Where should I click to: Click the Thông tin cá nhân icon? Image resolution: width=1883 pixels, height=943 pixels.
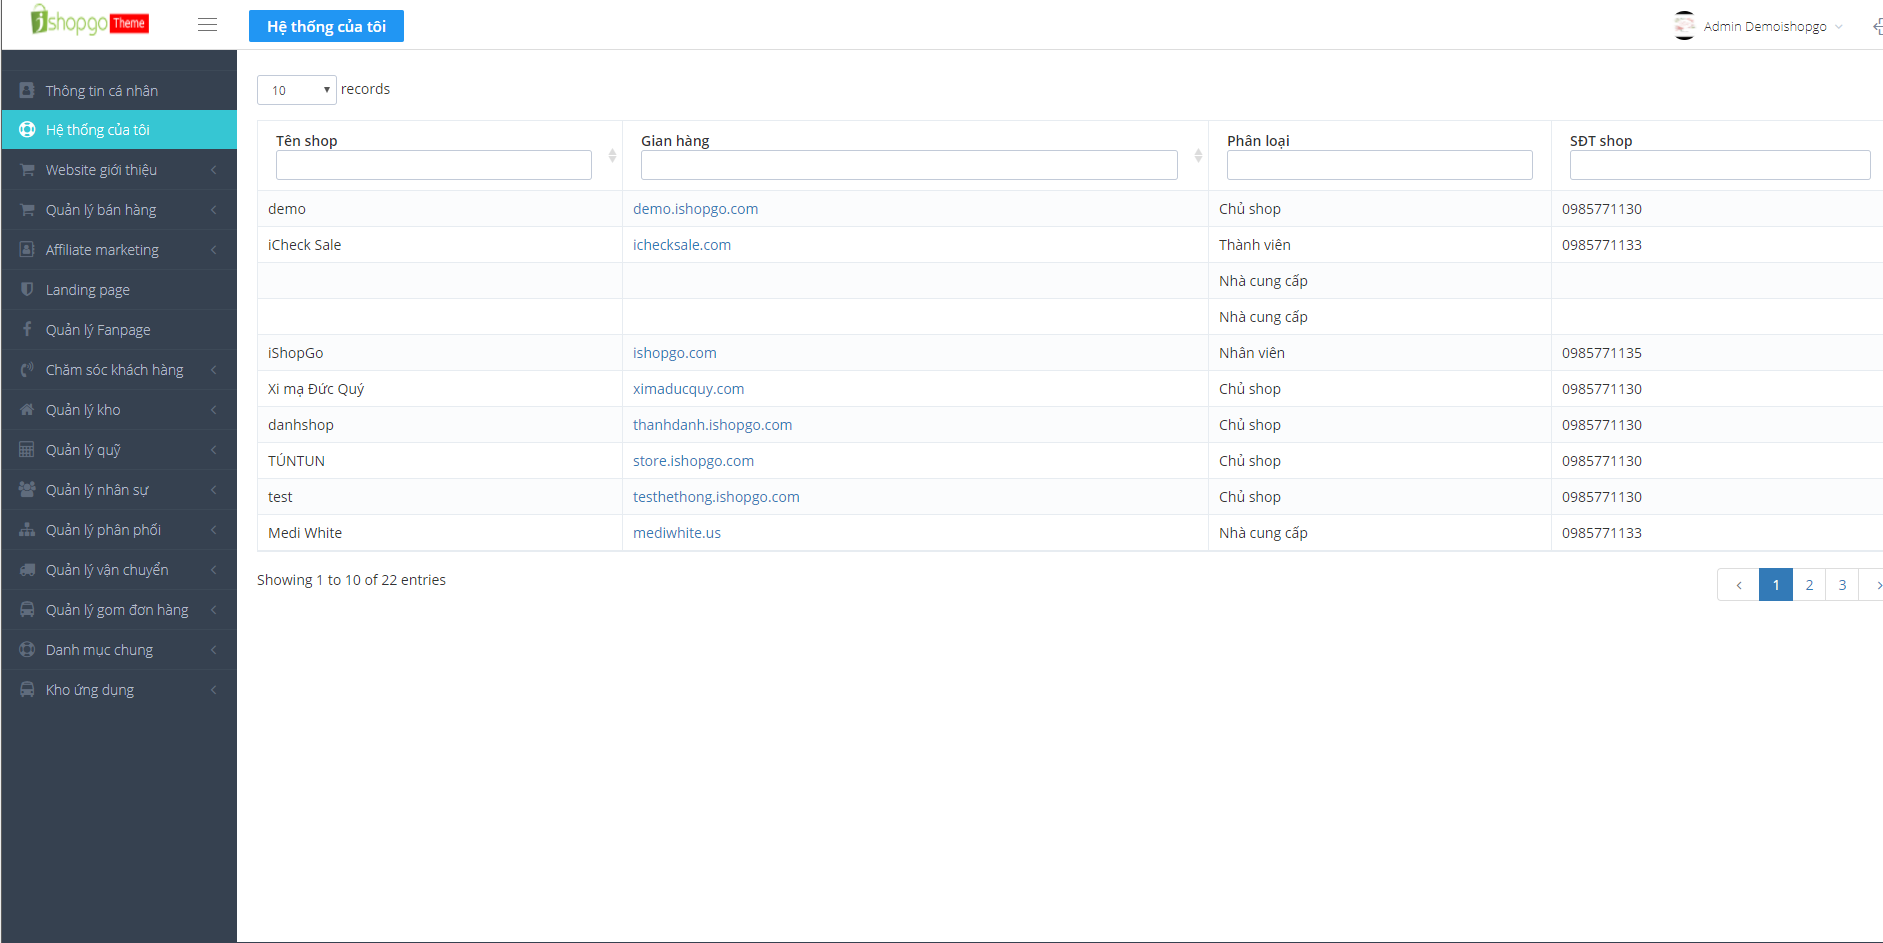pos(27,90)
